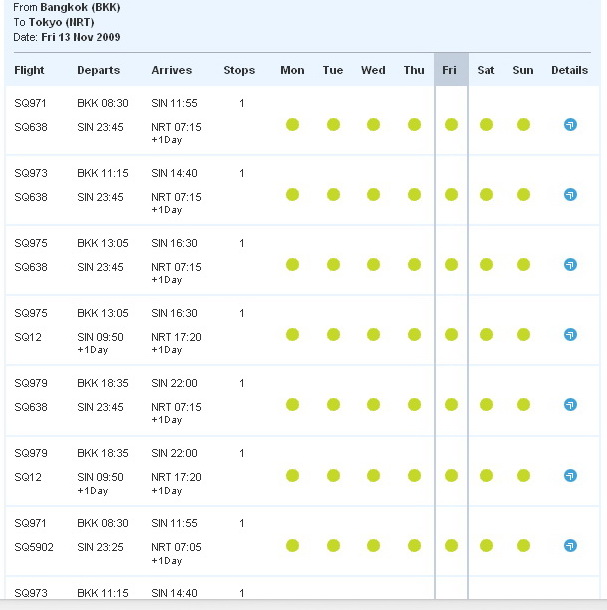Click Sunday availability dot for SQ975 / SQ12
The image size is (607, 610).
click(x=523, y=335)
